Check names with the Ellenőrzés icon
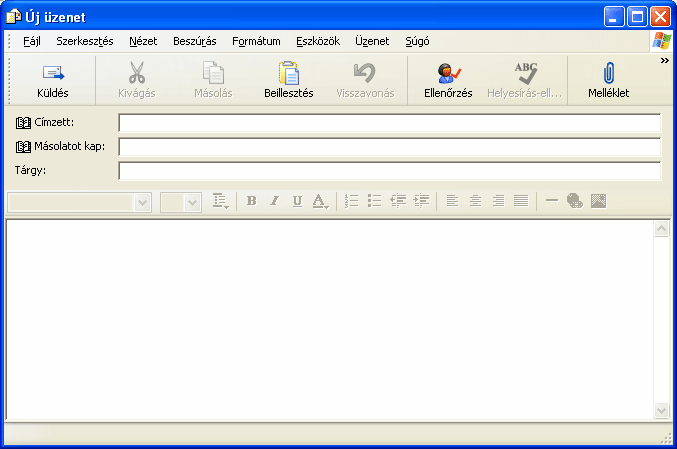The image size is (677, 449). pyautogui.click(x=448, y=73)
